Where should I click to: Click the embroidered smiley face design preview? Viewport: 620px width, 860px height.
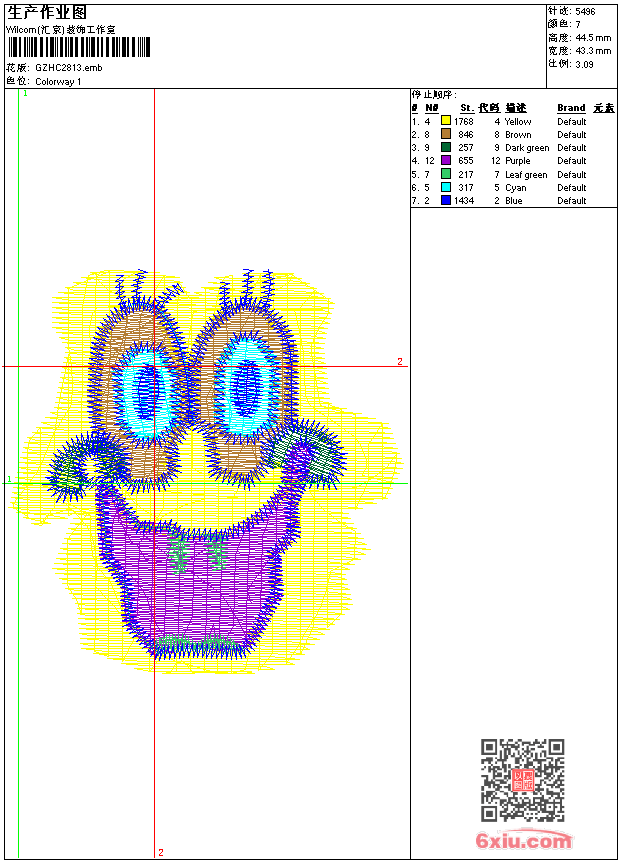click(206, 471)
